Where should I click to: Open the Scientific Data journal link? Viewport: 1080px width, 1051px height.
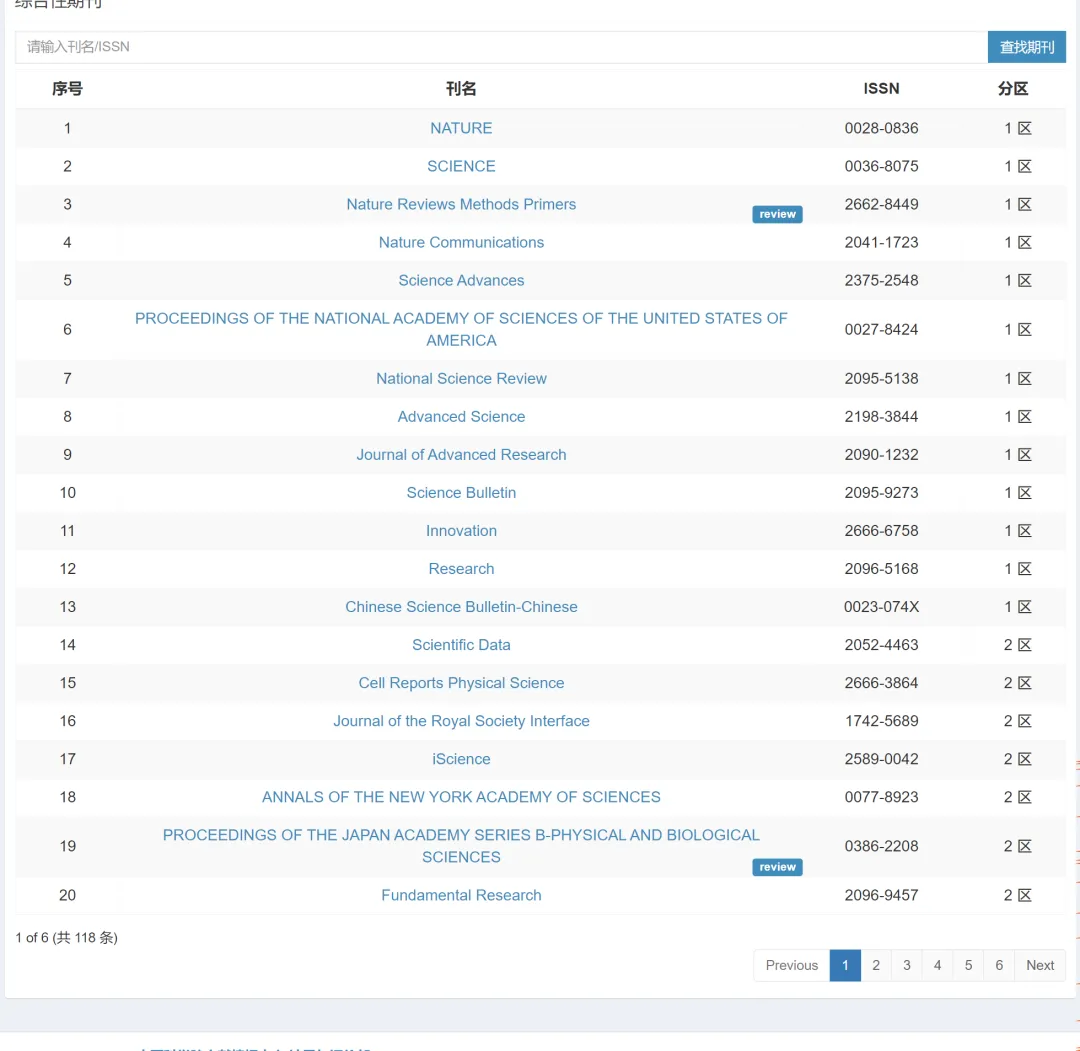461,645
